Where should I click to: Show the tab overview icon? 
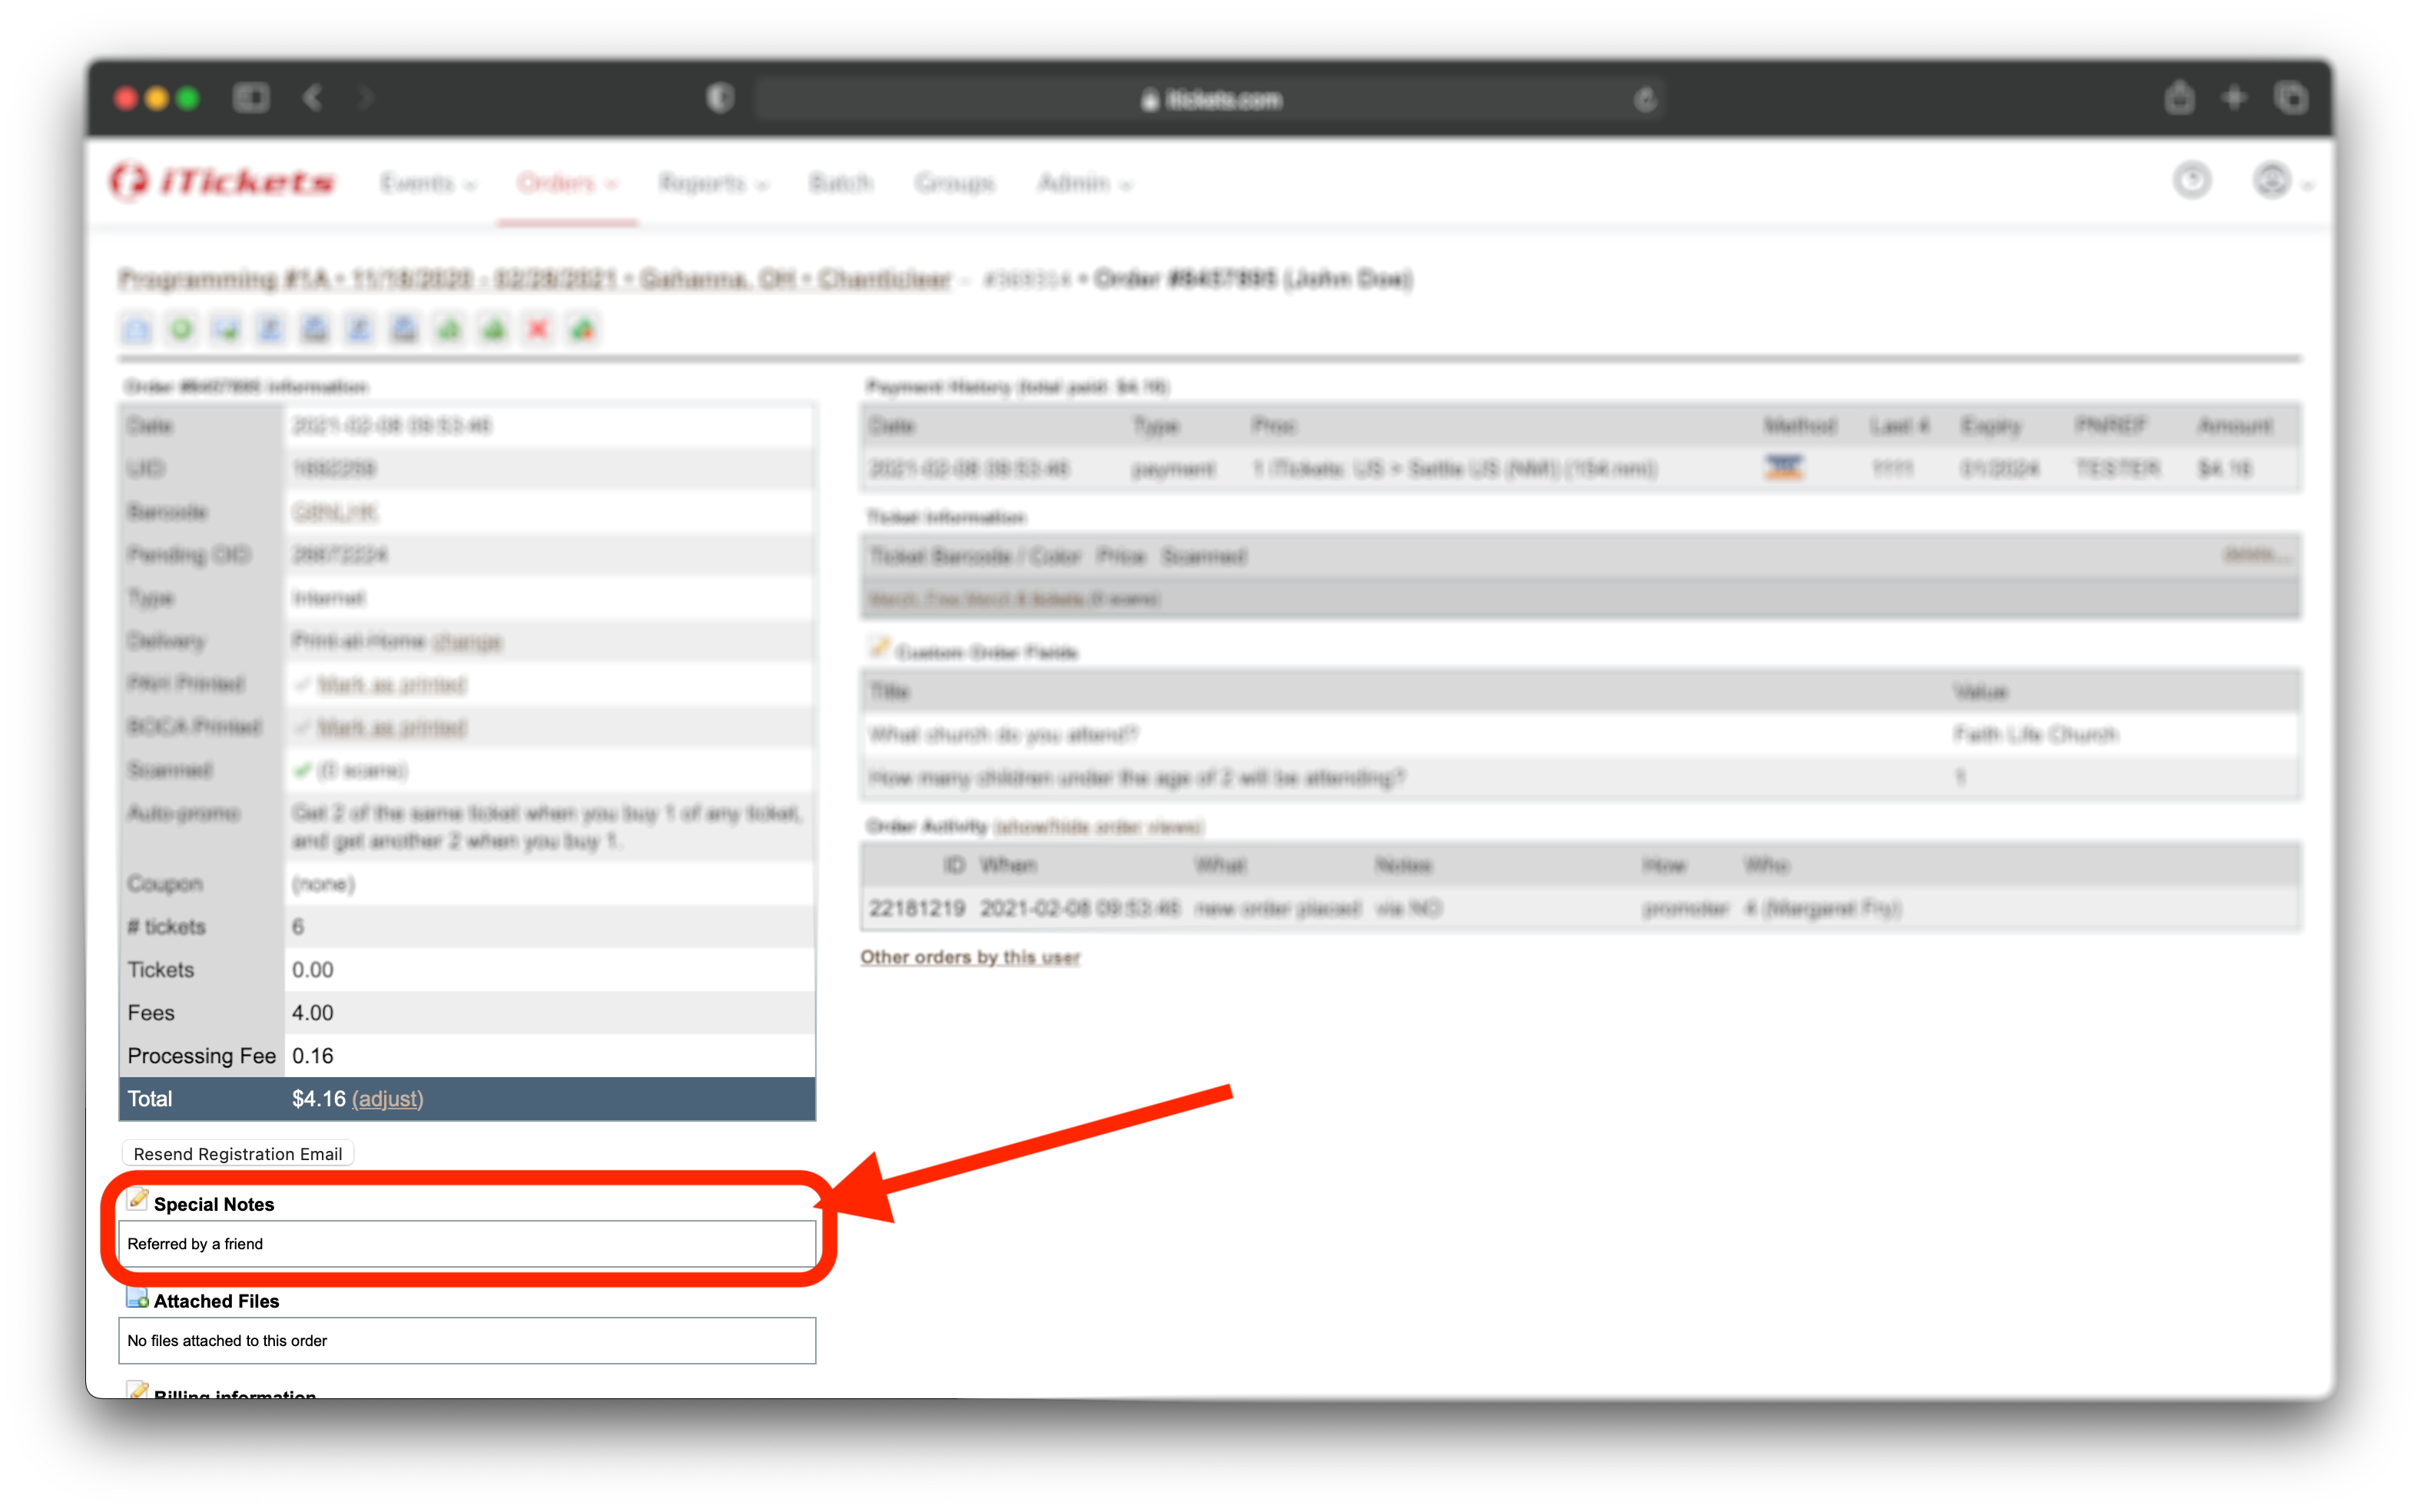click(2291, 98)
